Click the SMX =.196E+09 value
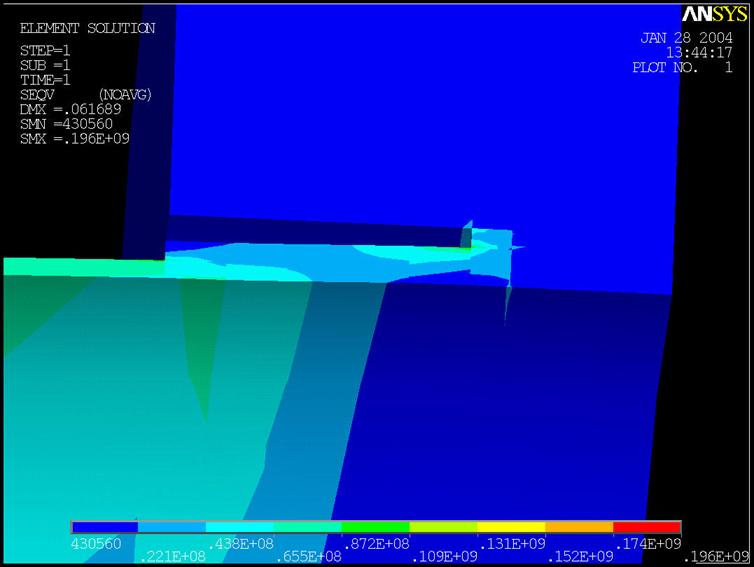 75,139
